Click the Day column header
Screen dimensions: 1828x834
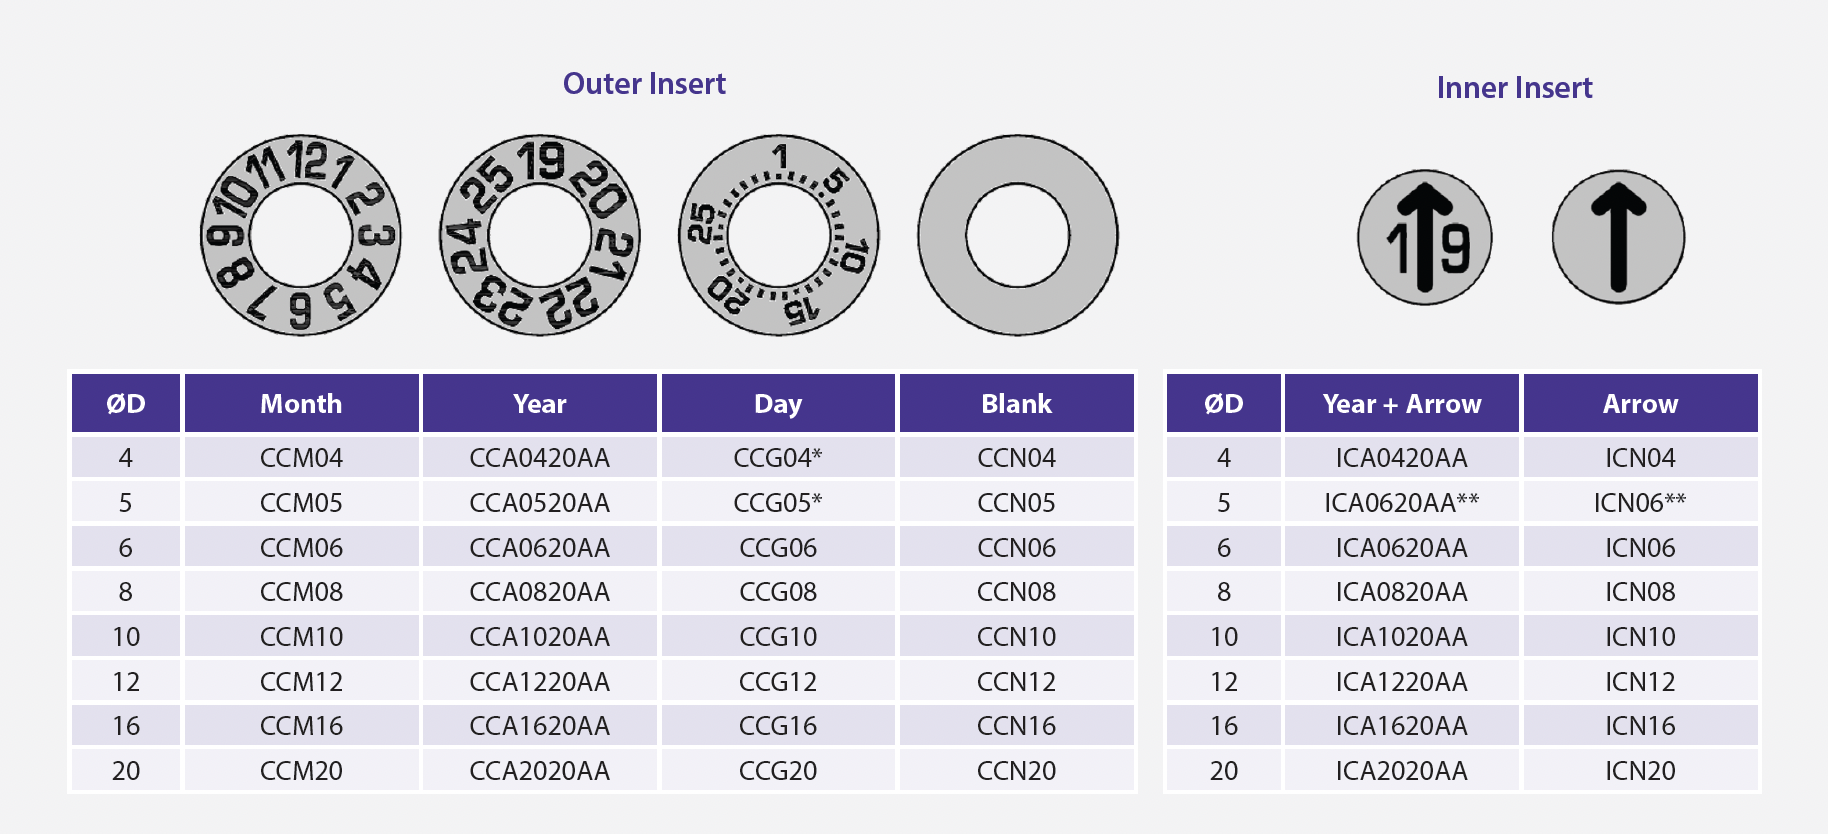click(x=778, y=403)
